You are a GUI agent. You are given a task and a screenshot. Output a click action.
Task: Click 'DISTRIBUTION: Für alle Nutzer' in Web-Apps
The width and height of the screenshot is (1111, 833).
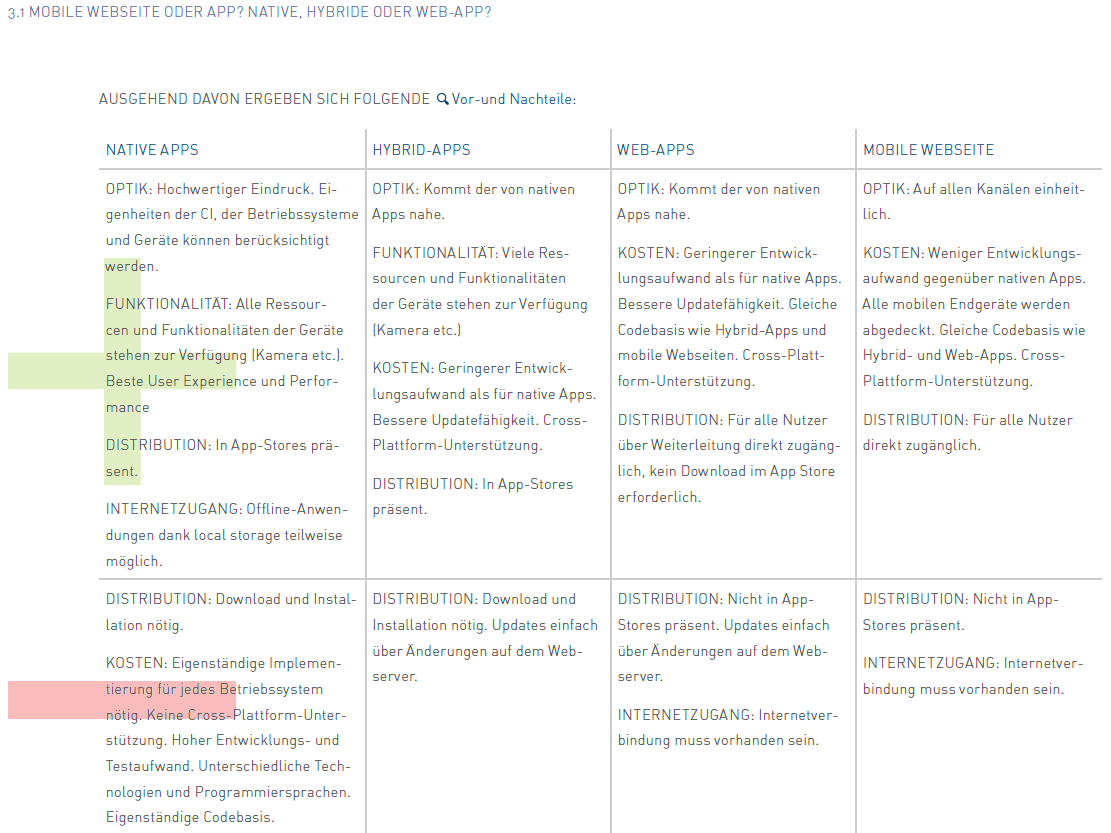pyautogui.click(x=723, y=420)
